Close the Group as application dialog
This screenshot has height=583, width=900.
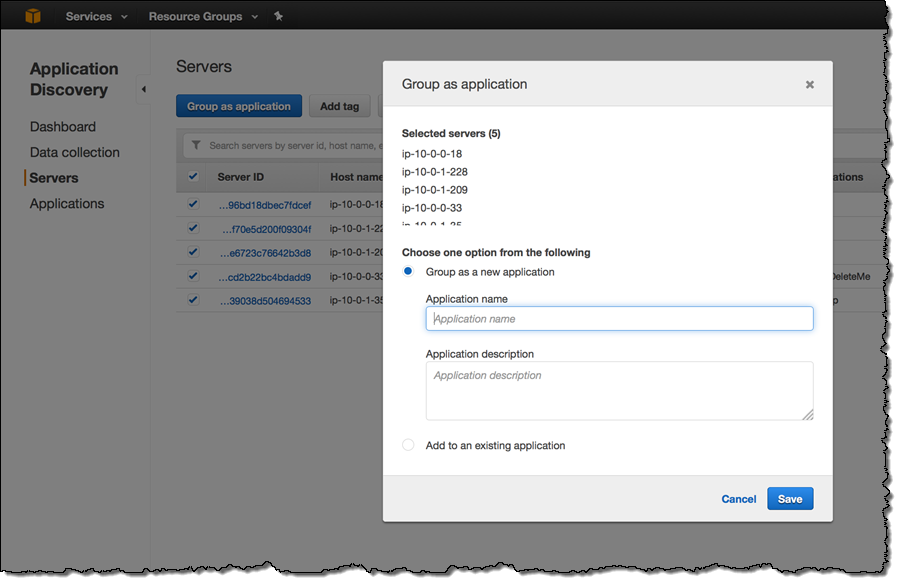[x=809, y=85]
